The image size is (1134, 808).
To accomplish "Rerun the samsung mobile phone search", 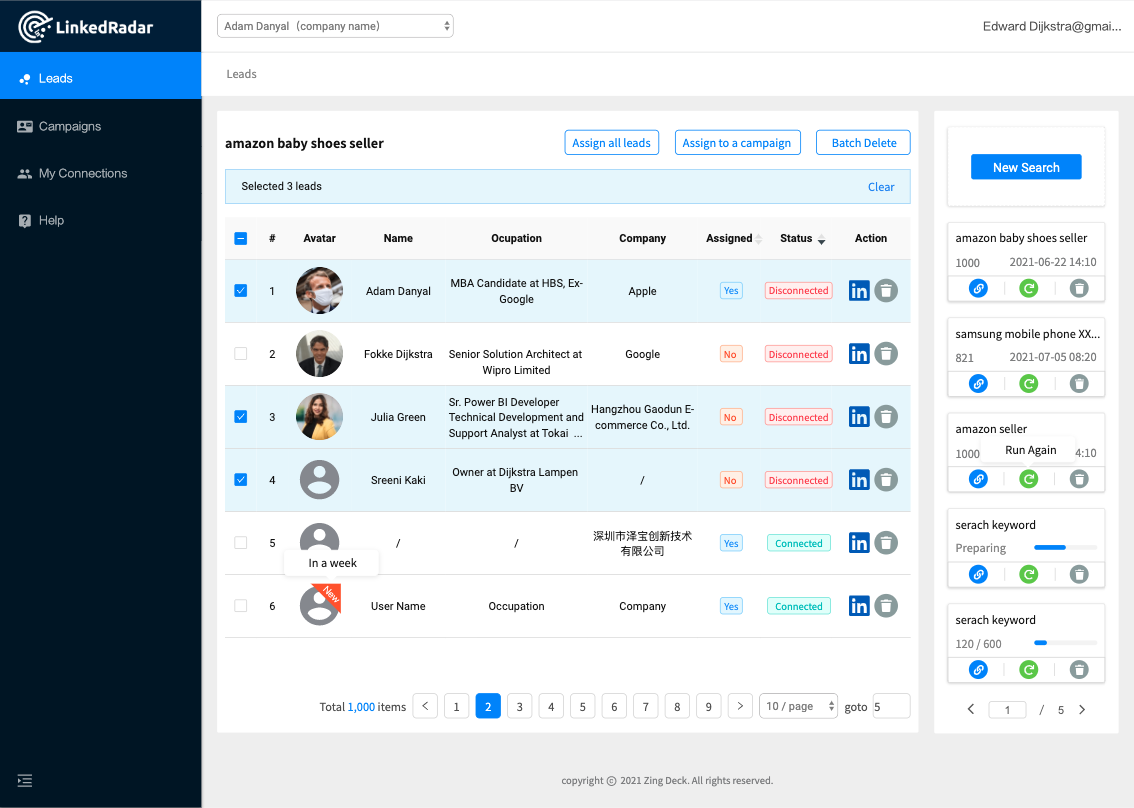I will tap(1028, 383).
